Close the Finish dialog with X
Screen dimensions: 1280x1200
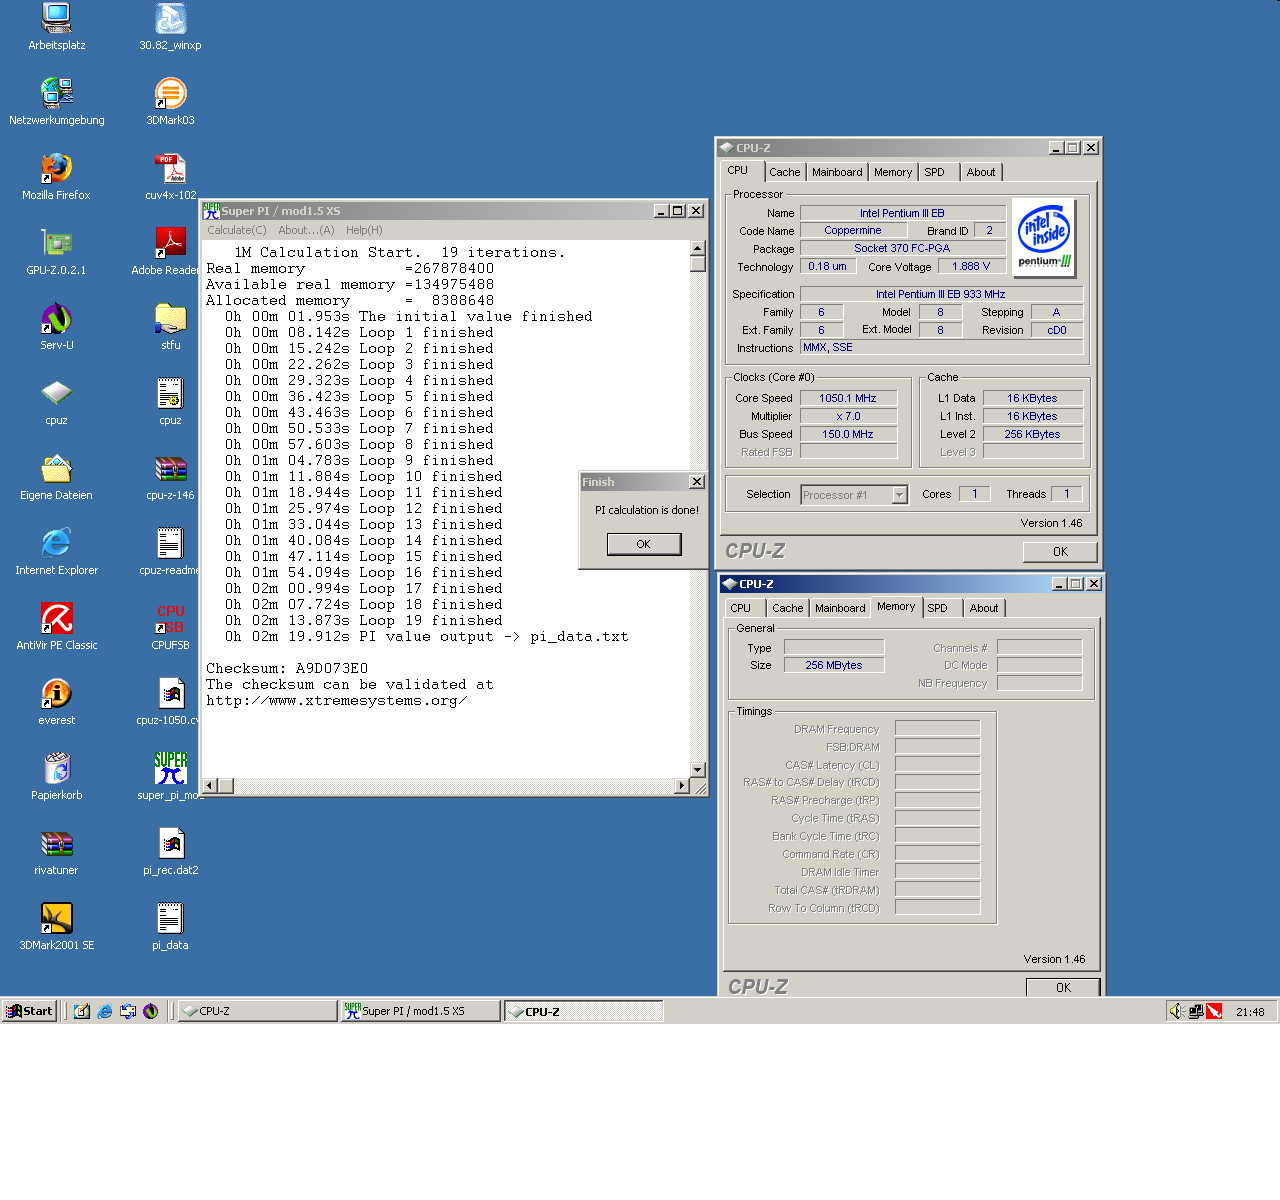click(x=697, y=482)
